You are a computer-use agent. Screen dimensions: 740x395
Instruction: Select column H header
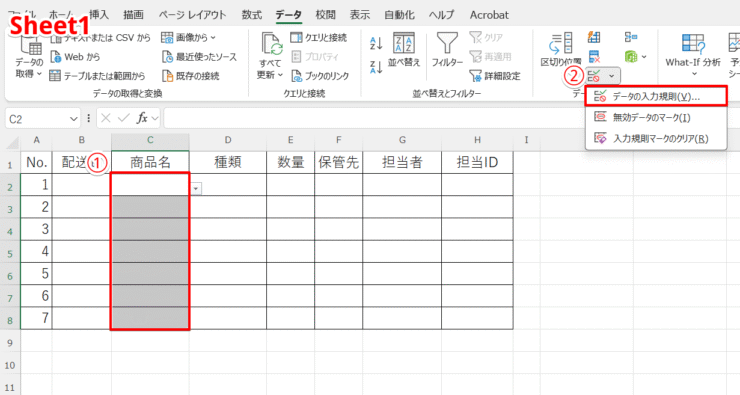coord(477,140)
